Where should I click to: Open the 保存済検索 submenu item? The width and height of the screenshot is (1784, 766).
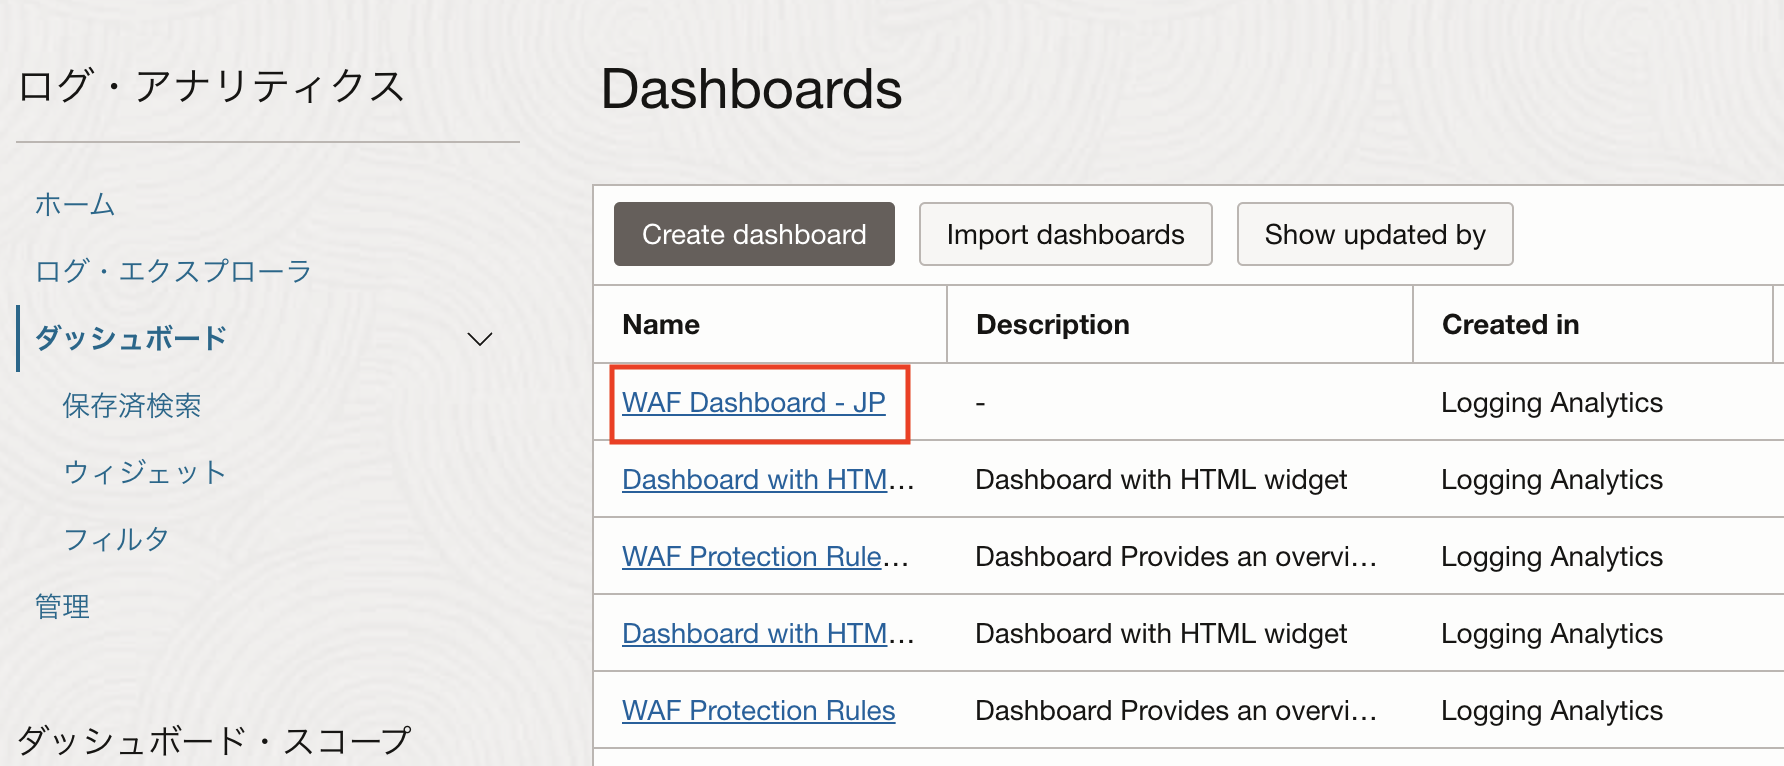pyautogui.click(x=132, y=405)
